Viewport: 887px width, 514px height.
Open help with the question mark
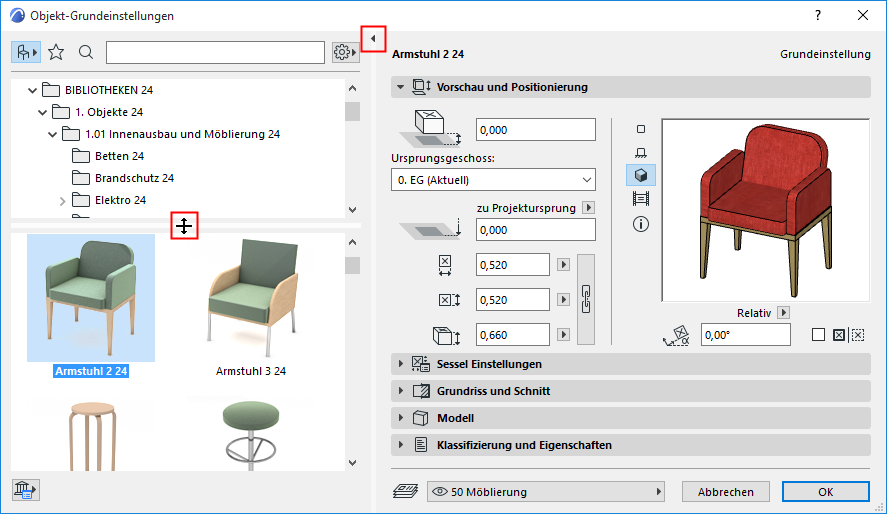click(818, 15)
